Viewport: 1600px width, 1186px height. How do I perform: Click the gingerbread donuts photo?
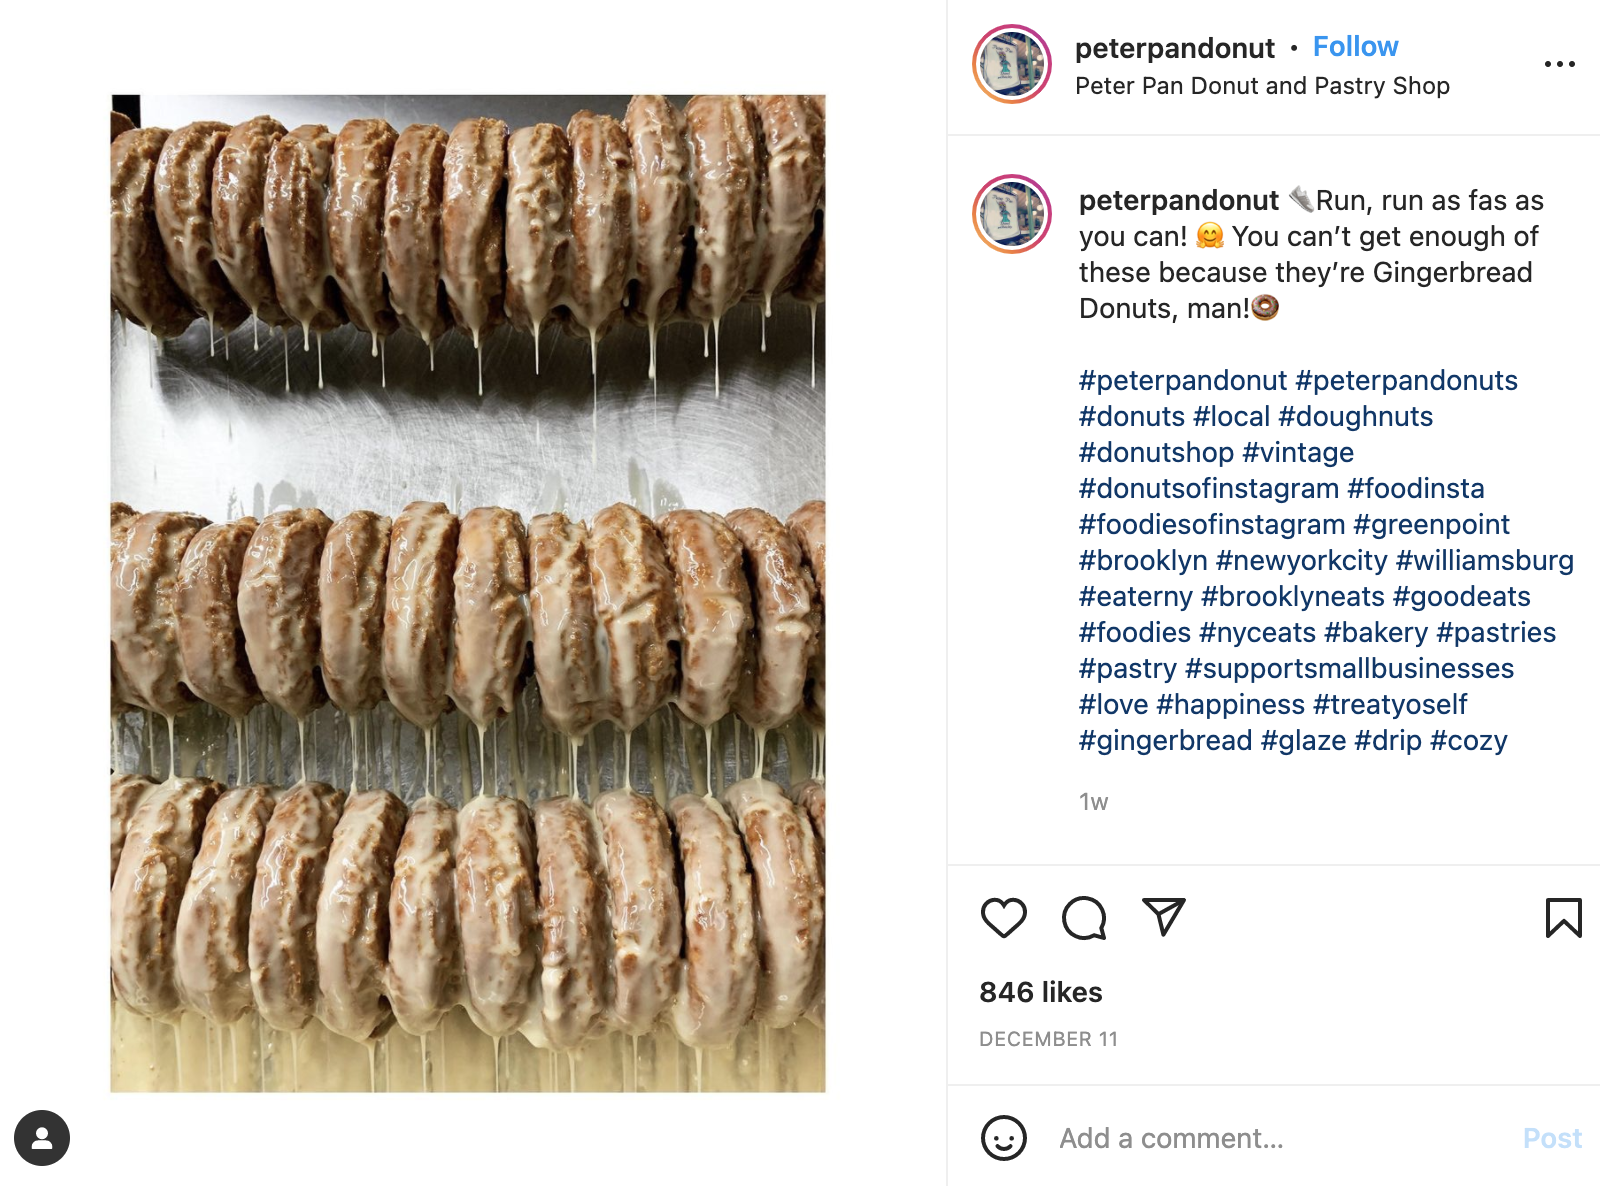point(468,593)
